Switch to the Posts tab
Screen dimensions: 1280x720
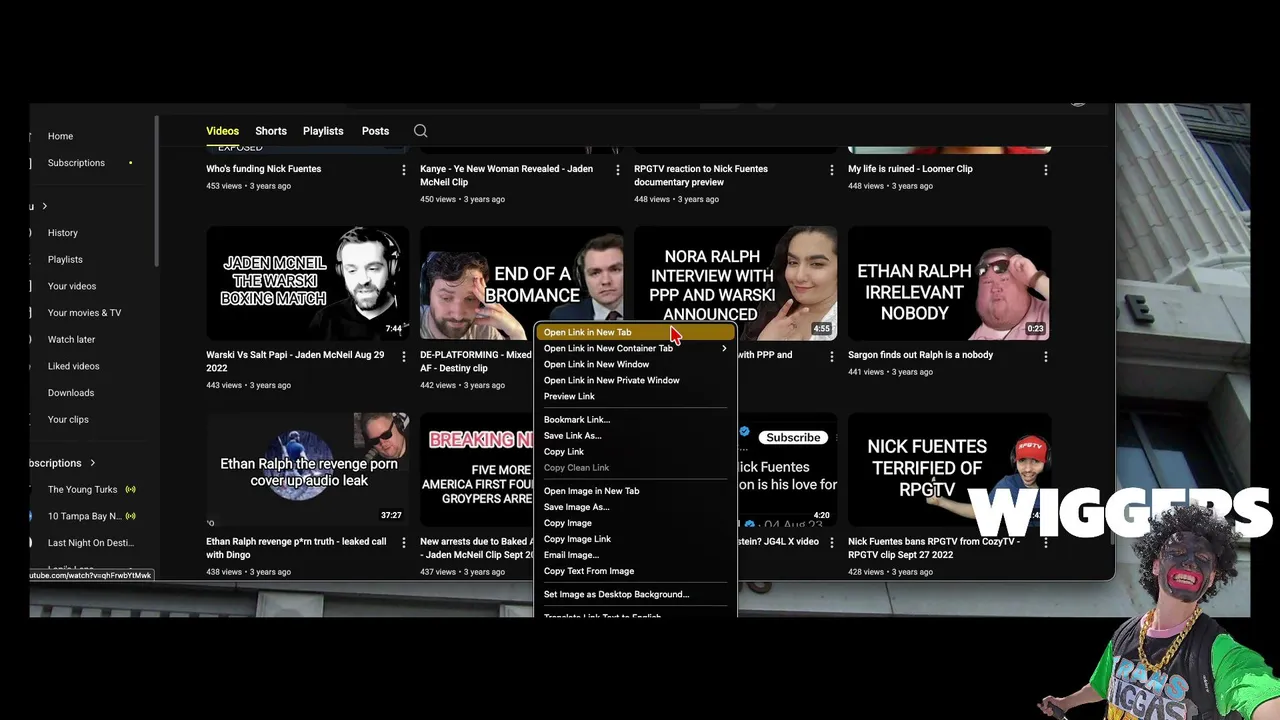tap(375, 131)
